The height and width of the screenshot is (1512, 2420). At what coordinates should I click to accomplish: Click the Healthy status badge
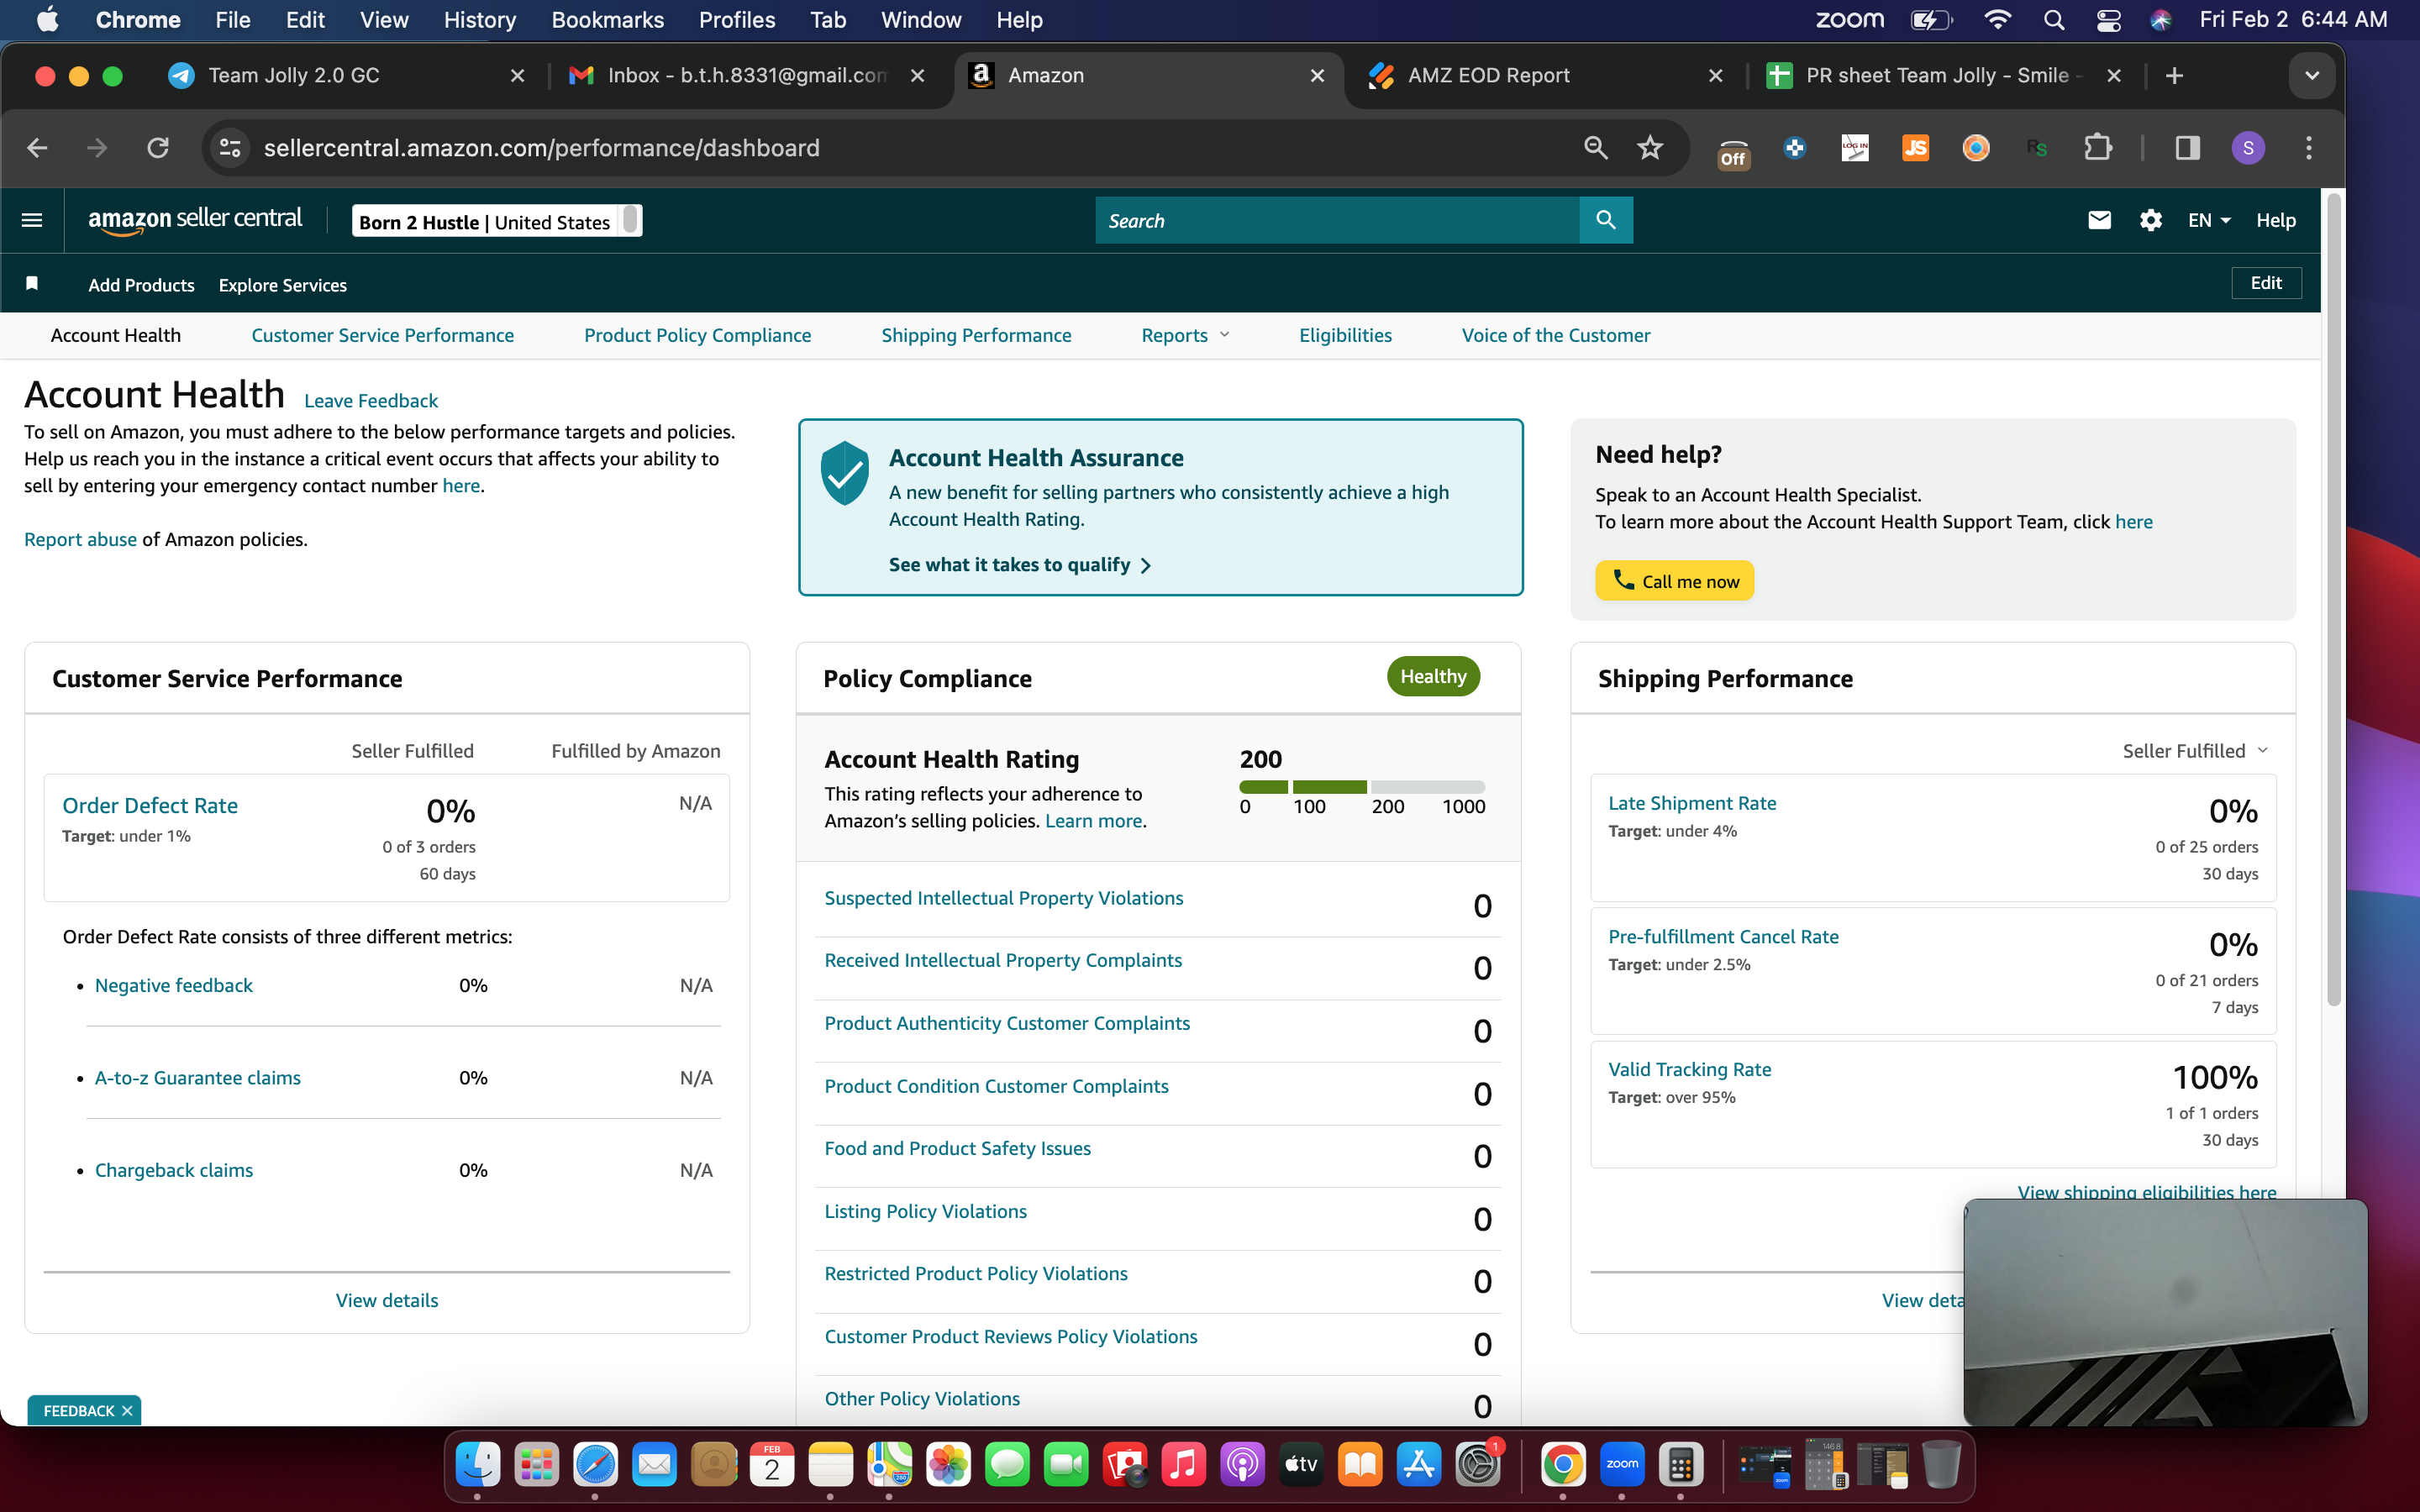(1433, 677)
